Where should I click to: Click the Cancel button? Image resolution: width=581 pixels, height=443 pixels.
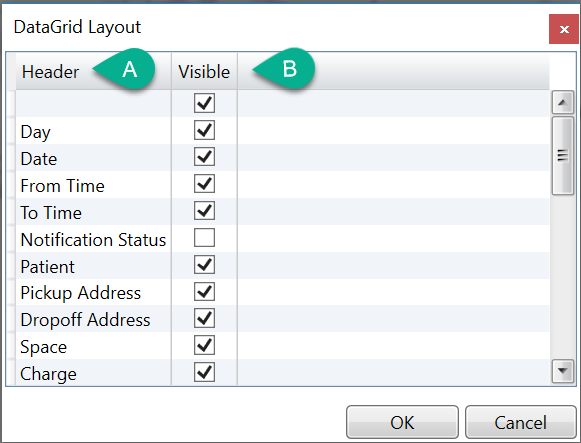[x=521, y=422]
